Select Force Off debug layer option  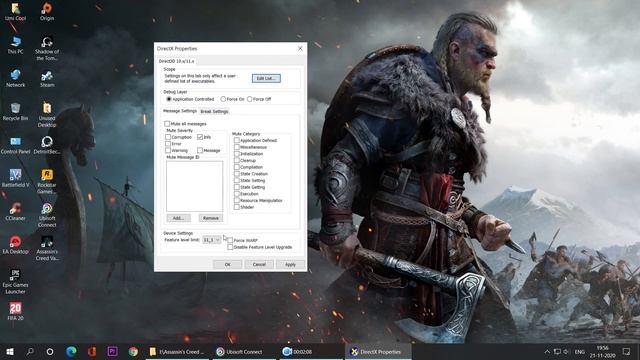[259, 99]
